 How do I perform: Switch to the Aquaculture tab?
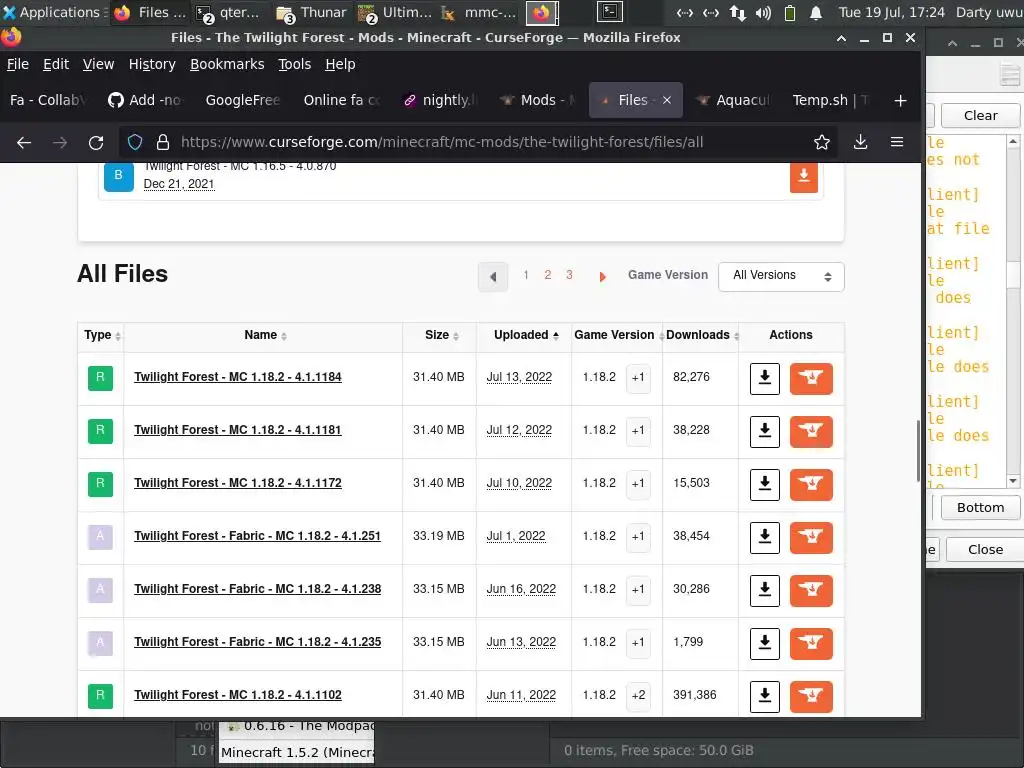click(x=733, y=101)
